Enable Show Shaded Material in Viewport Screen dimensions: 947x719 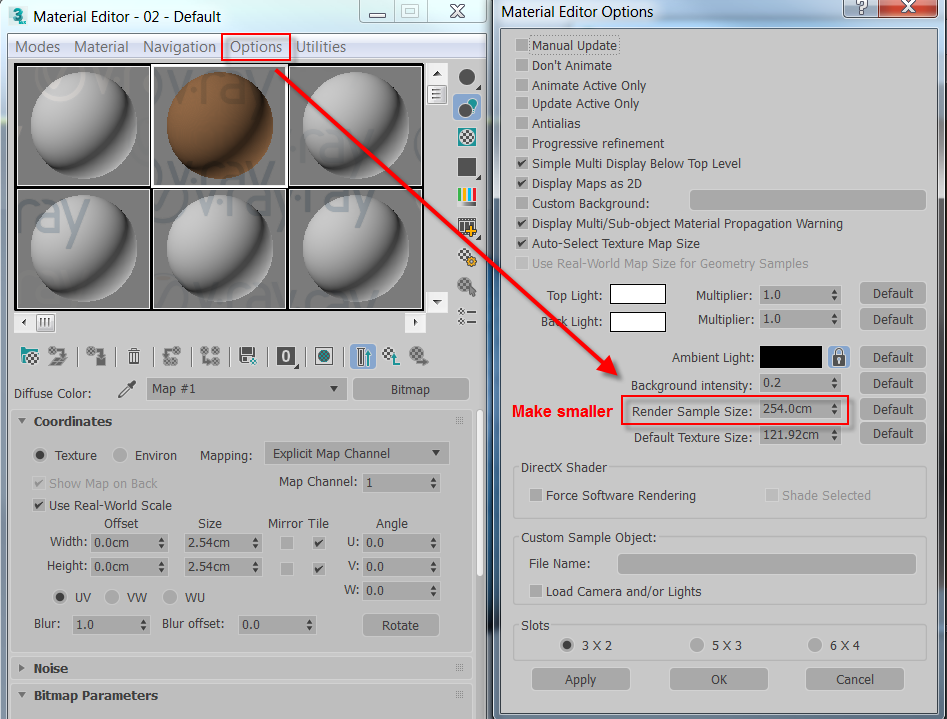pos(322,356)
